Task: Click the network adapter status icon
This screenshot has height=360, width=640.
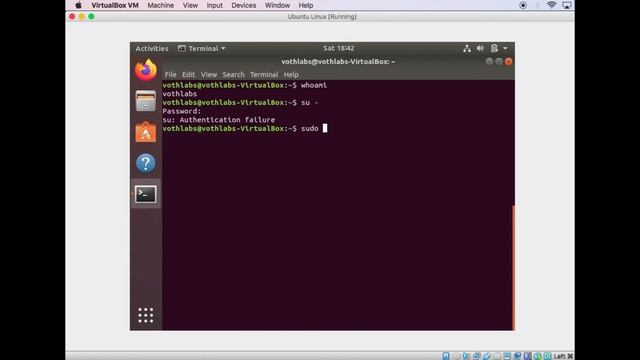Action: (x=476, y=356)
